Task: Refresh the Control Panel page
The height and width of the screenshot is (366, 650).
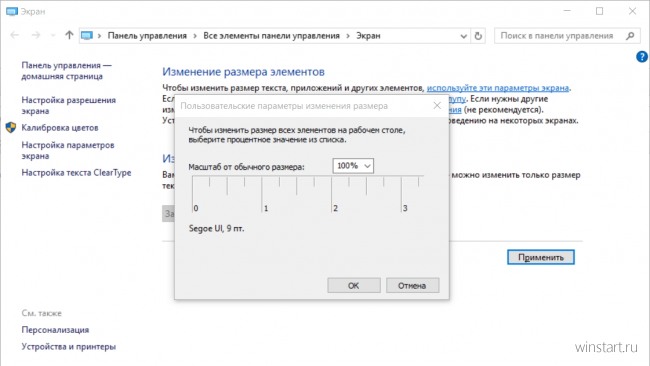Action: 478,36
